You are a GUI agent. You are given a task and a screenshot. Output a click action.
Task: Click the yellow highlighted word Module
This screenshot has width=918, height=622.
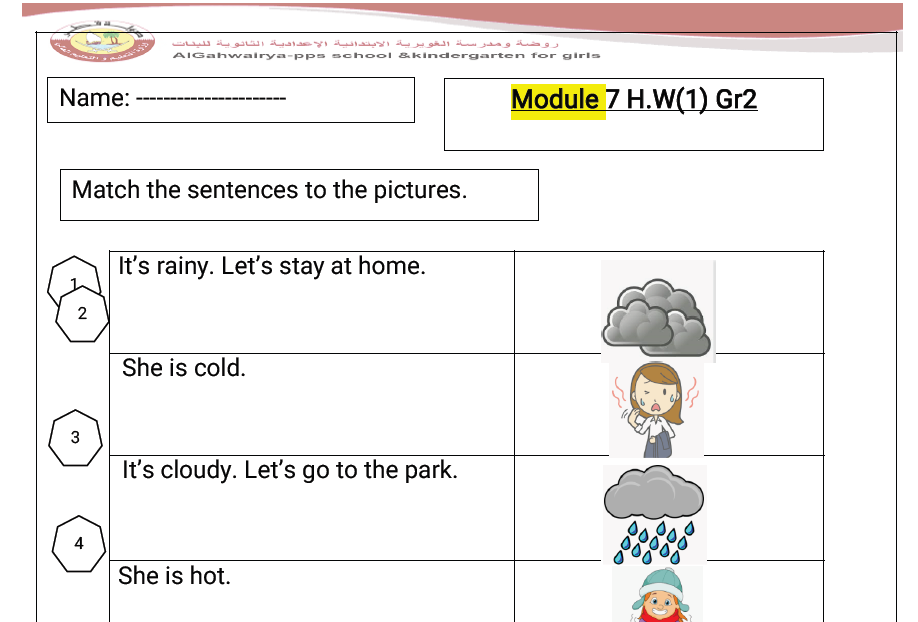click(556, 100)
